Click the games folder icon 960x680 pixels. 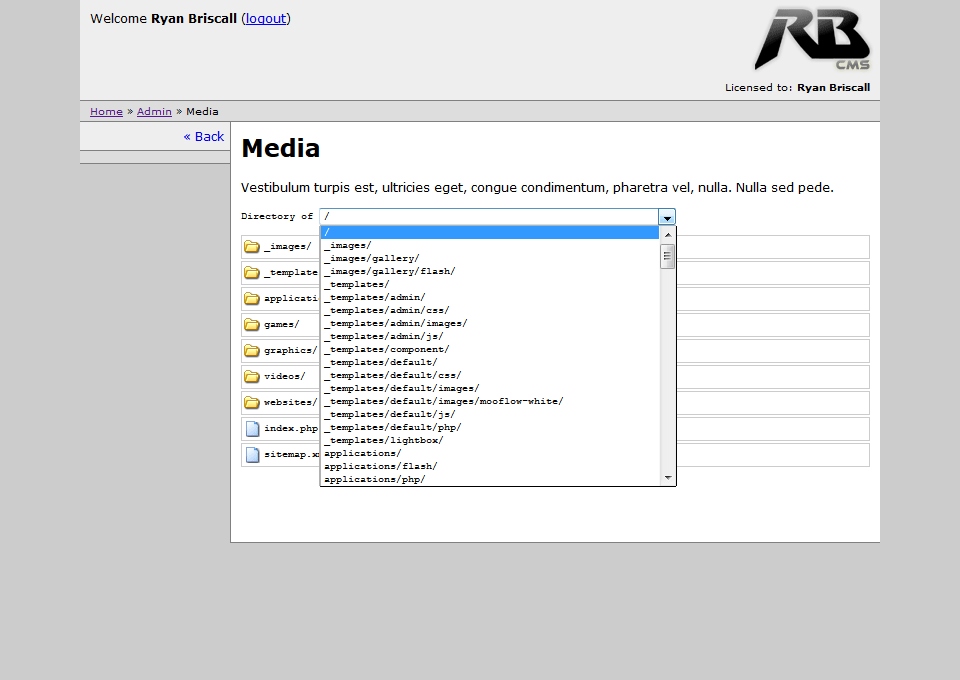(252, 325)
